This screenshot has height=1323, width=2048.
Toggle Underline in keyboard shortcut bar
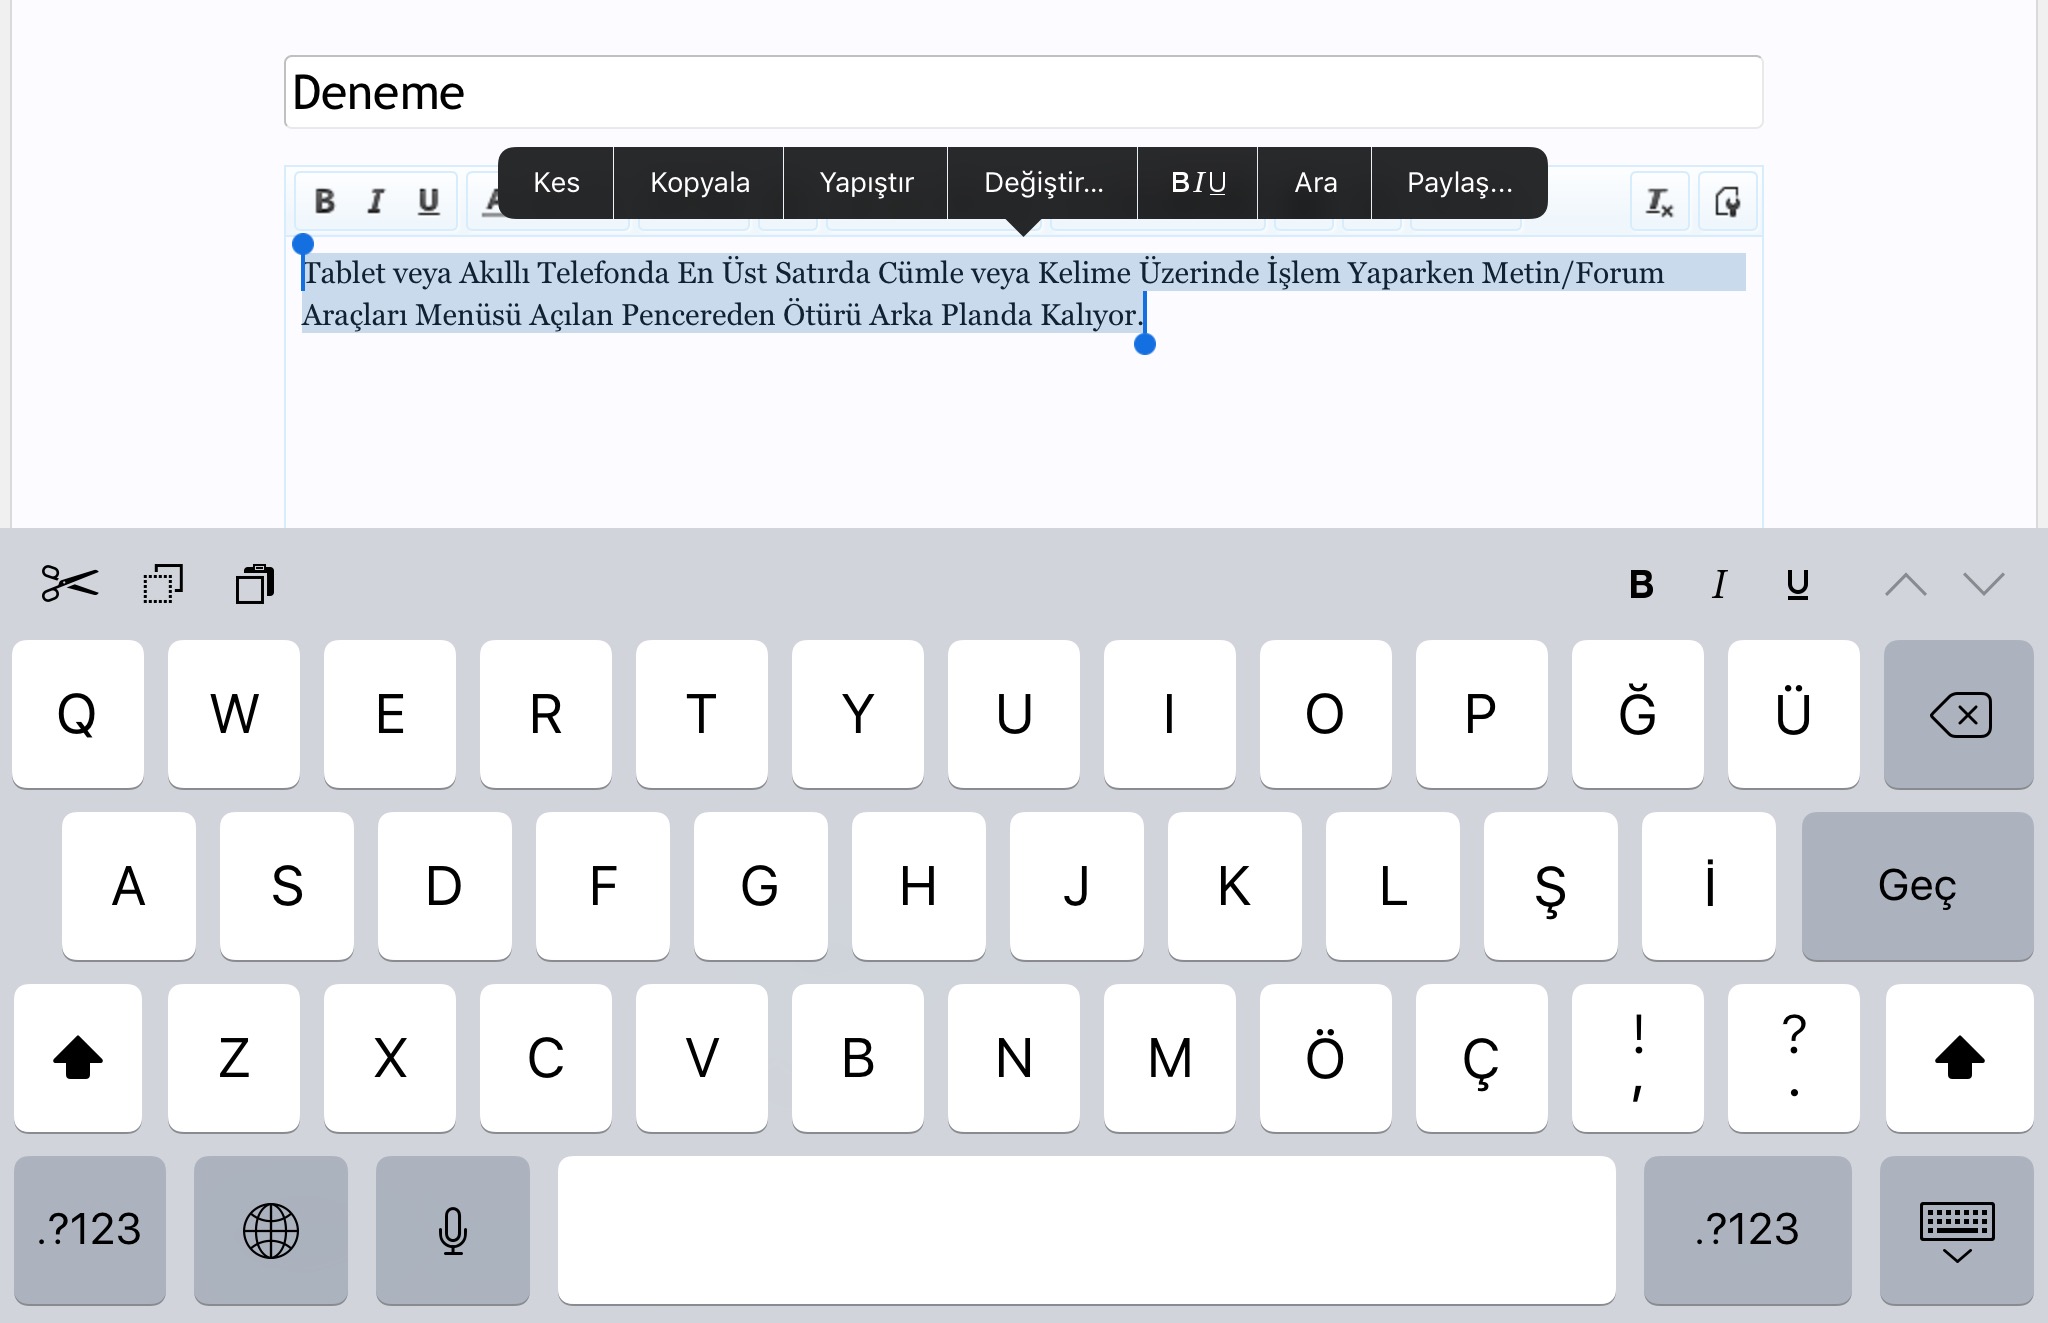coord(1797,584)
